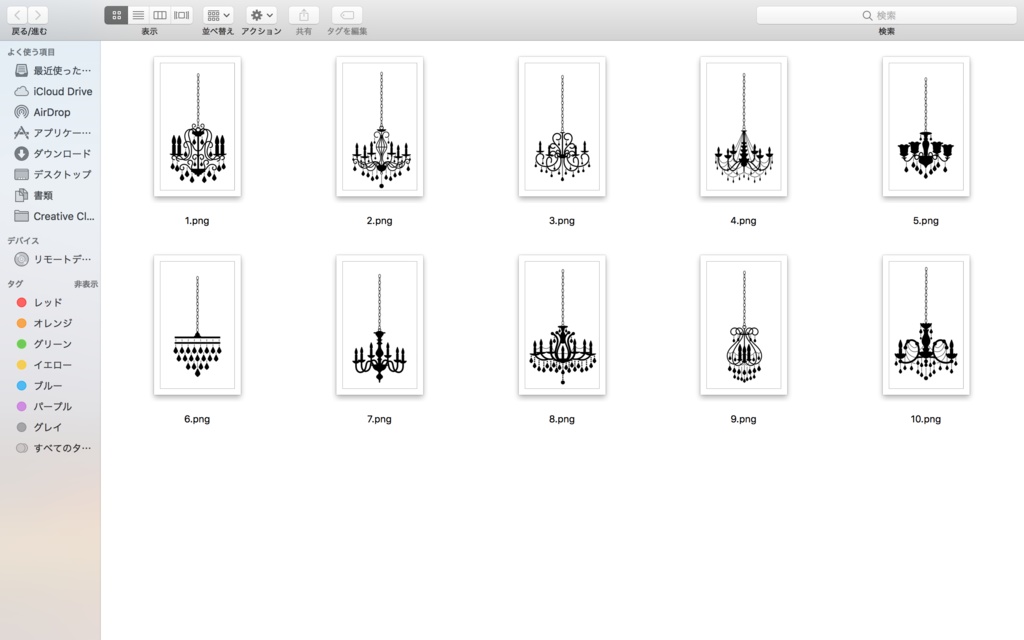Hide tags with 非表示 link
1024x640 pixels.
click(x=86, y=284)
